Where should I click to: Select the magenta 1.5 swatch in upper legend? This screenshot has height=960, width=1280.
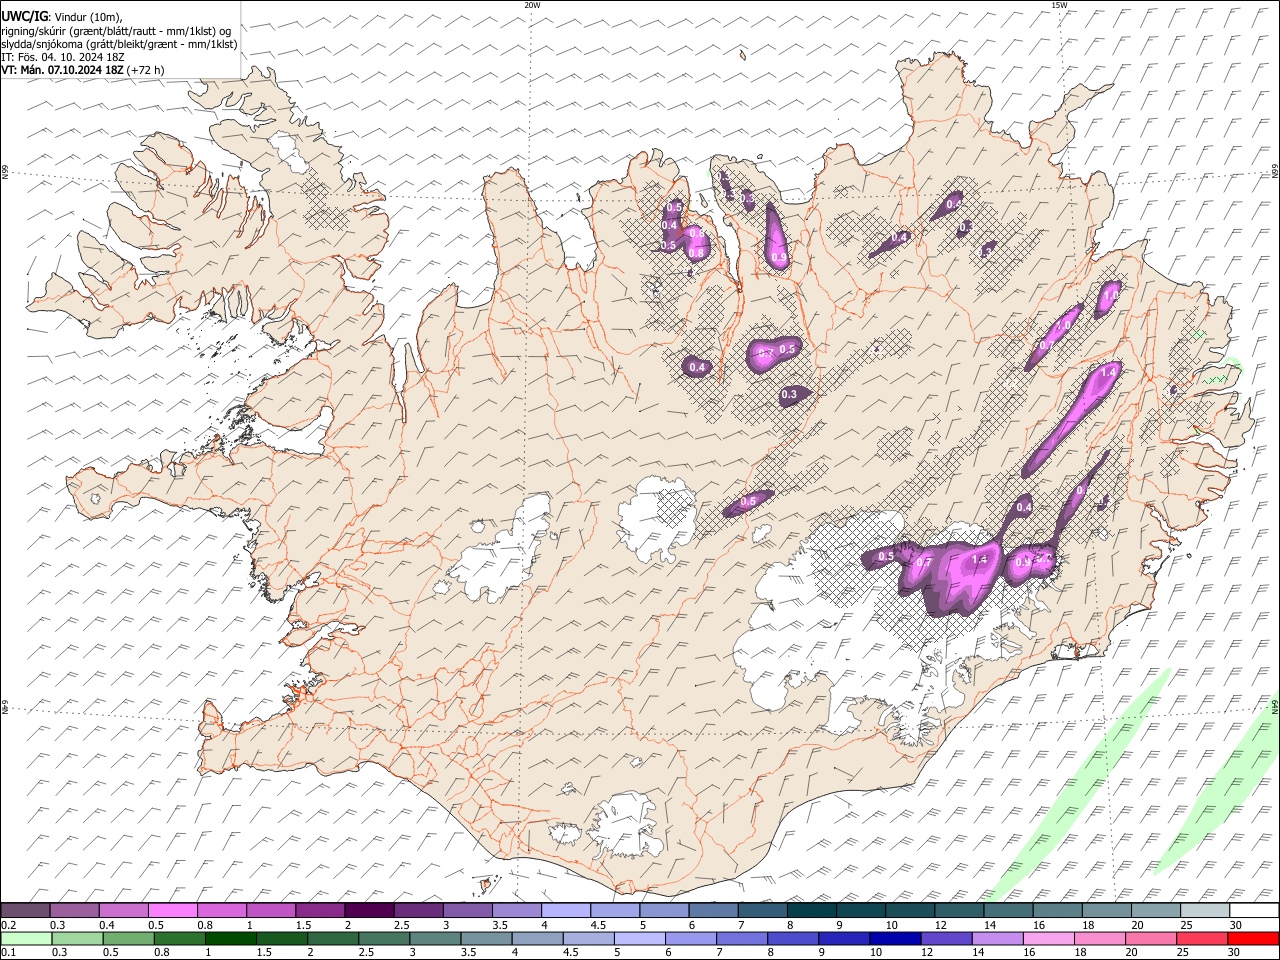tap(319, 910)
